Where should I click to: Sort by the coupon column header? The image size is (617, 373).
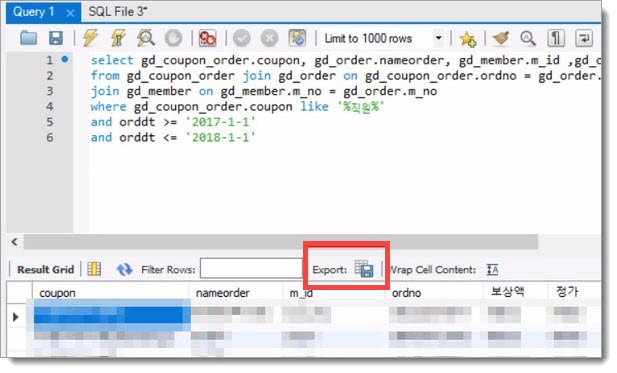111,293
